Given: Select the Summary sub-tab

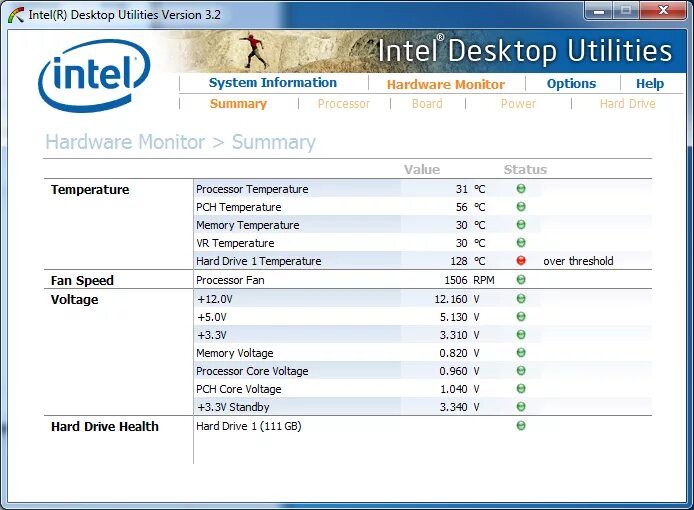Looking at the screenshot, I should (x=238, y=104).
